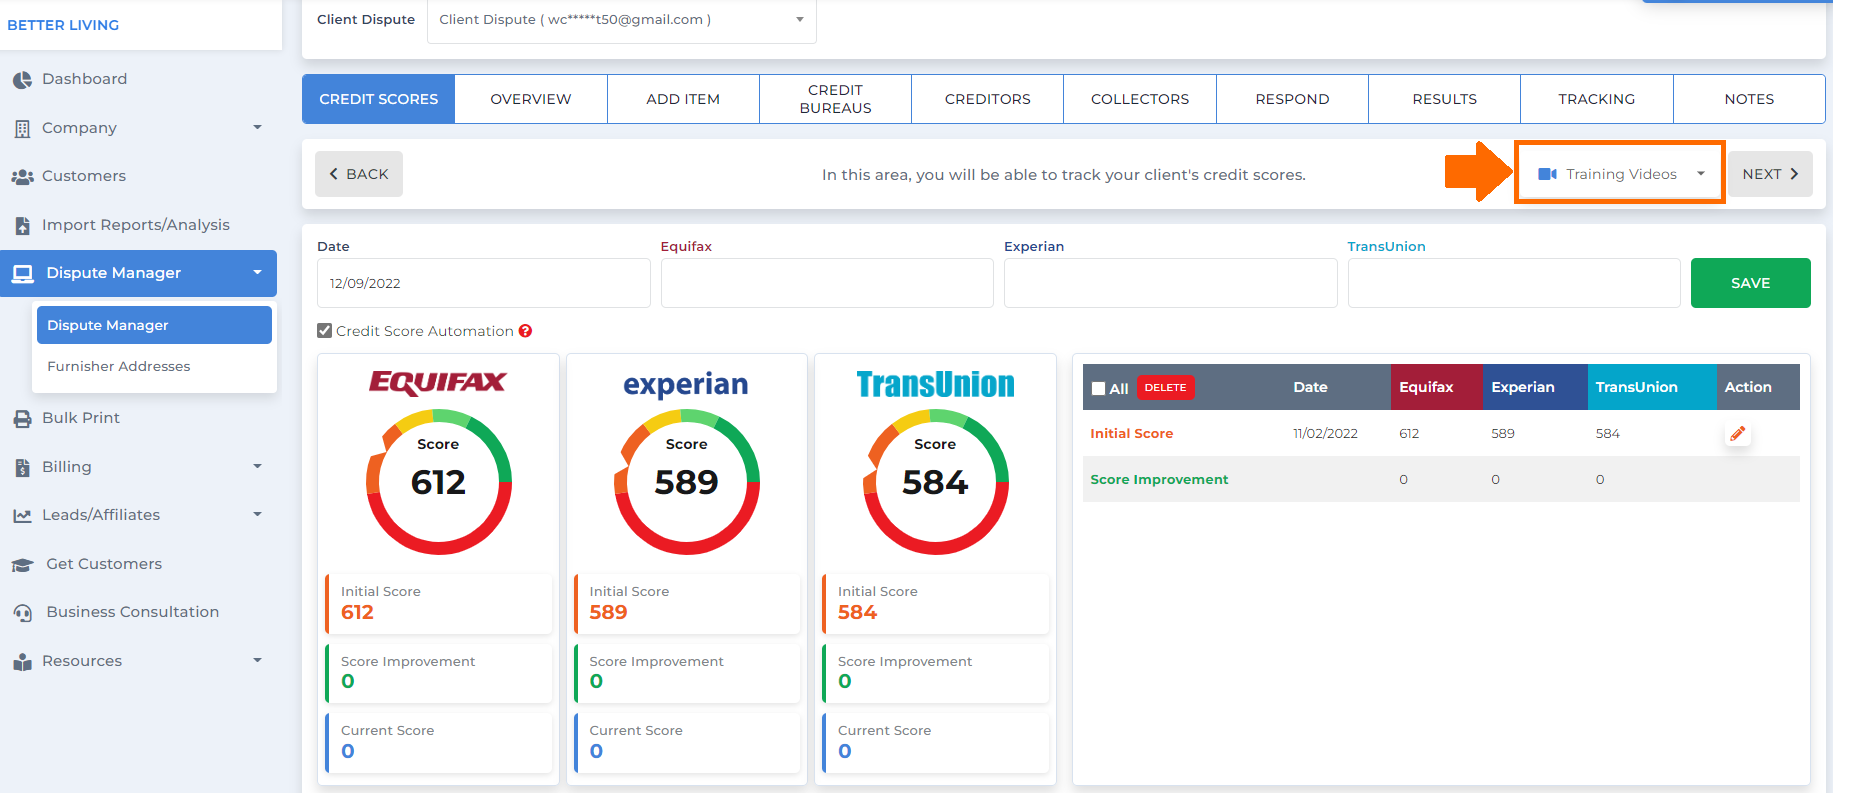Viewport: 1862px width, 793px height.
Task: Click the red help icon beside Credit Score Automation
Action: (x=525, y=331)
